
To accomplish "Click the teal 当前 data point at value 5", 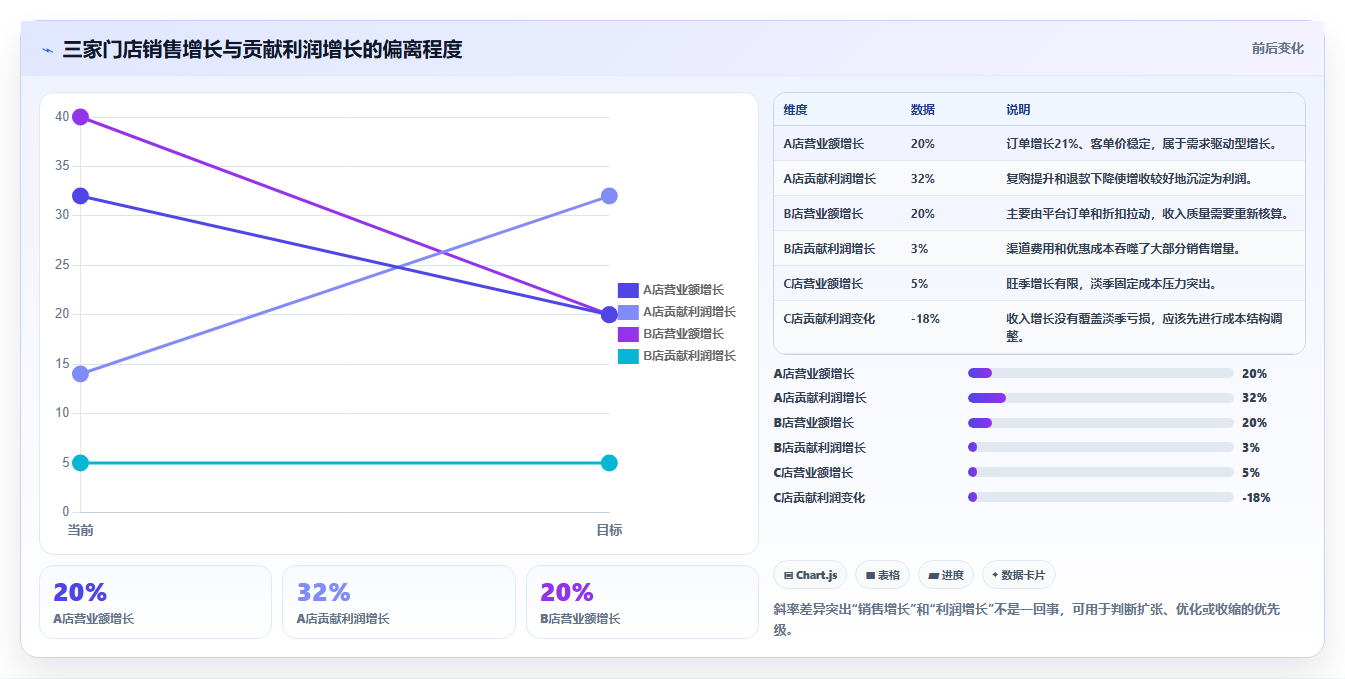I will [81, 463].
